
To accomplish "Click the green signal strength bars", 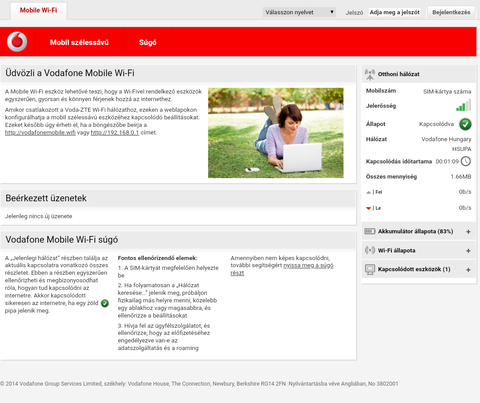I will [x=464, y=105].
